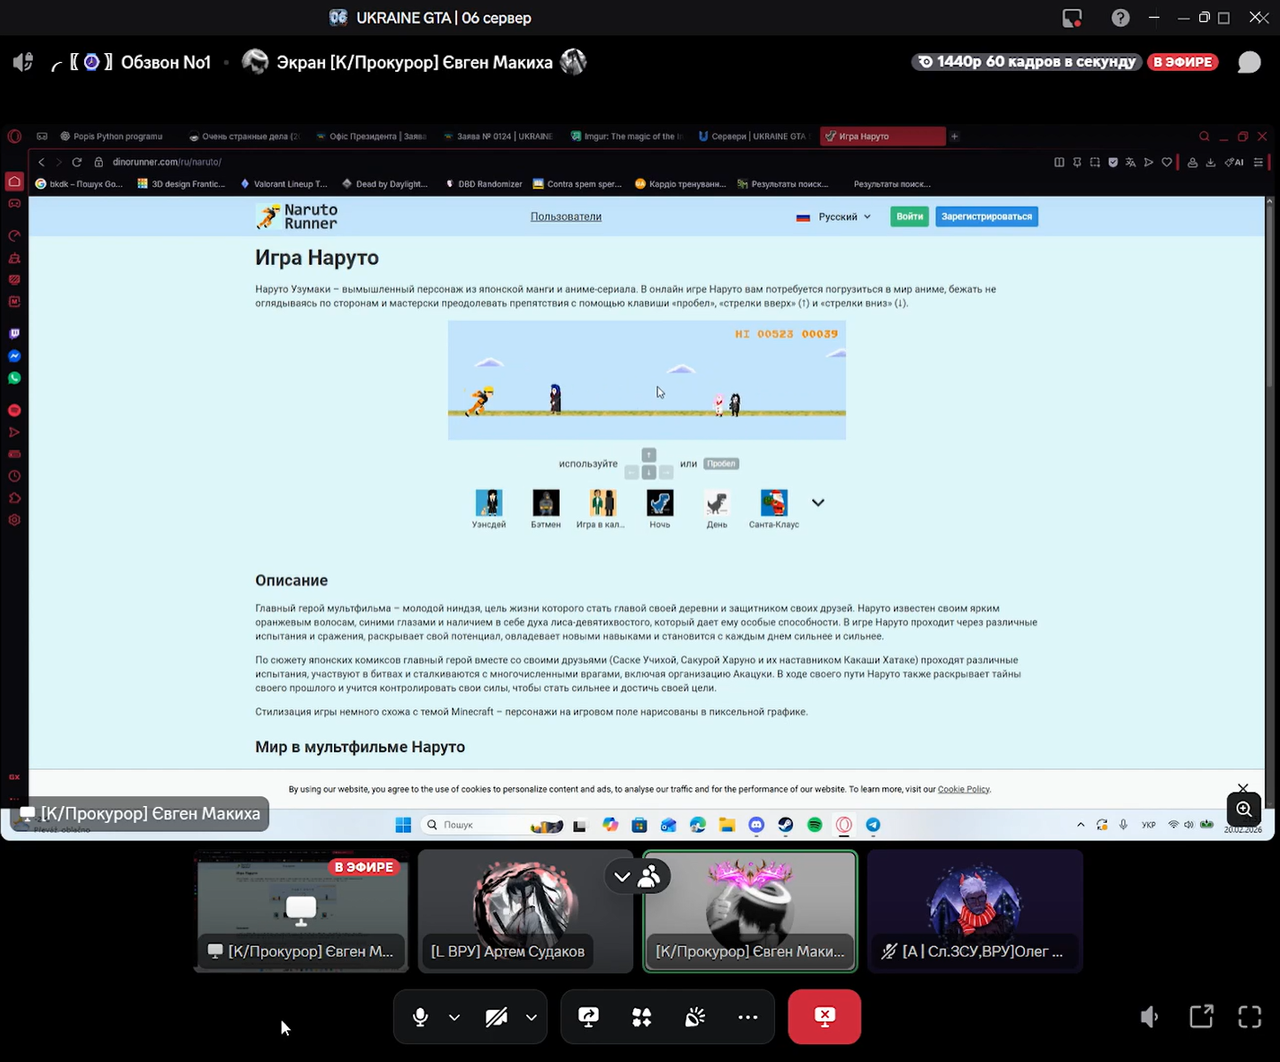Close the cookie notice banner

[1243, 788]
